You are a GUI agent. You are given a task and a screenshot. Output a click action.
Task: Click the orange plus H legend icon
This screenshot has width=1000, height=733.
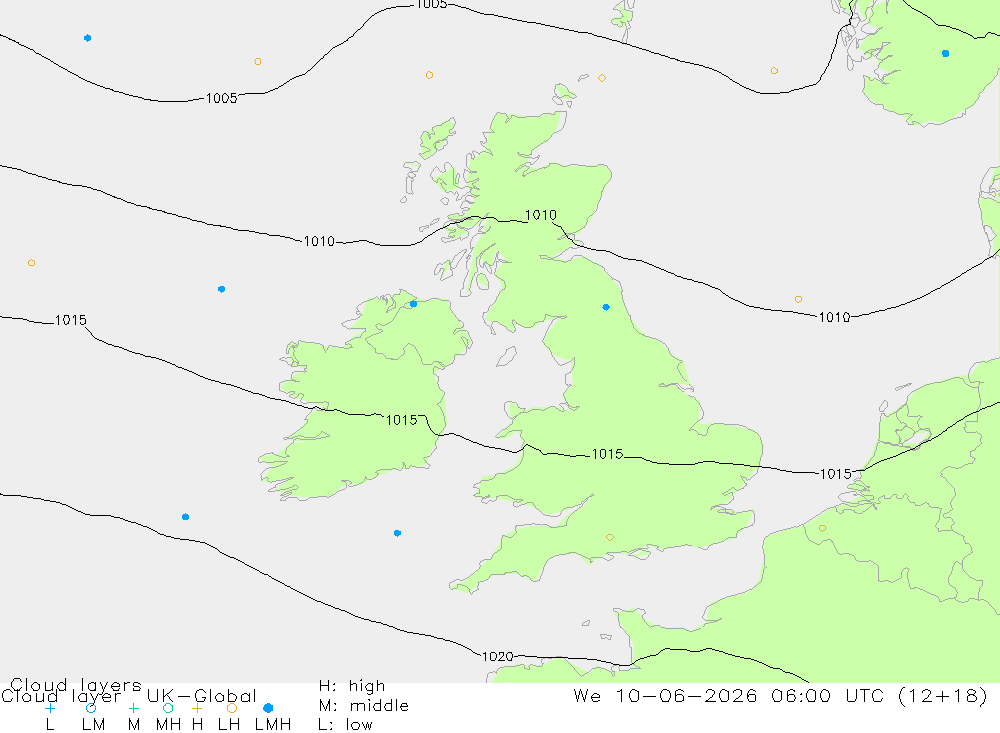[197, 708]
